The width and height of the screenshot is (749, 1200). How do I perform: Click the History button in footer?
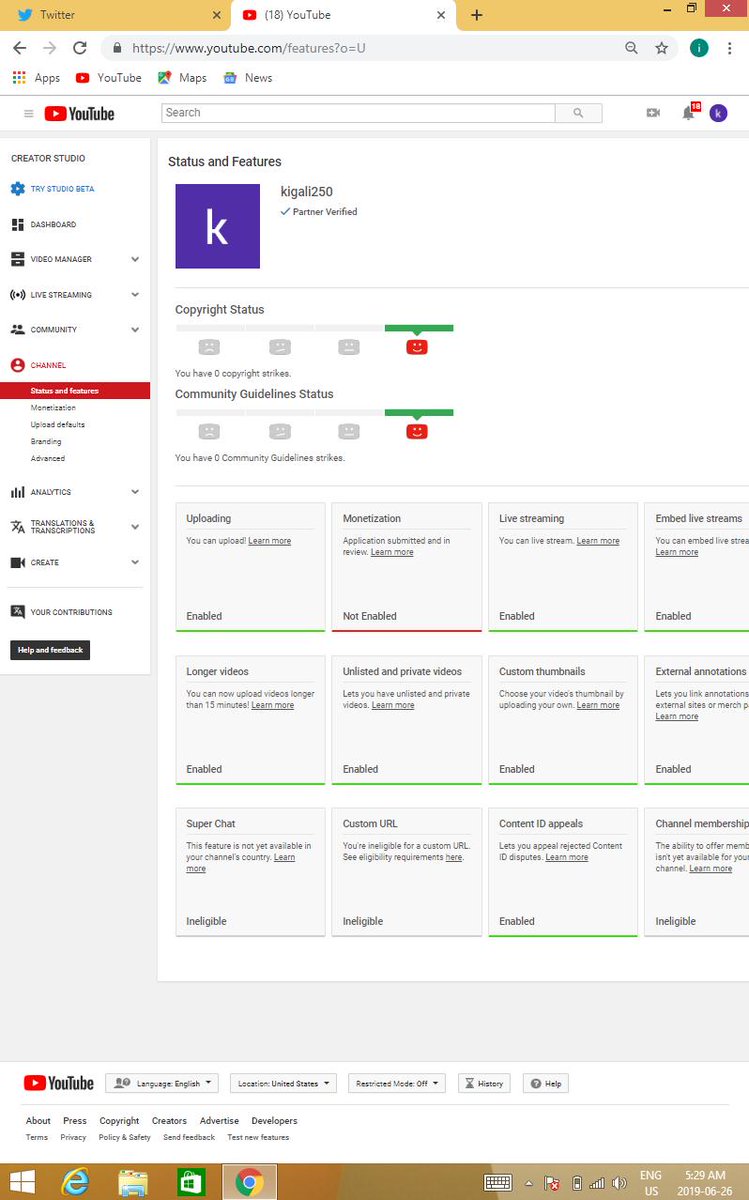[484, 1083]
